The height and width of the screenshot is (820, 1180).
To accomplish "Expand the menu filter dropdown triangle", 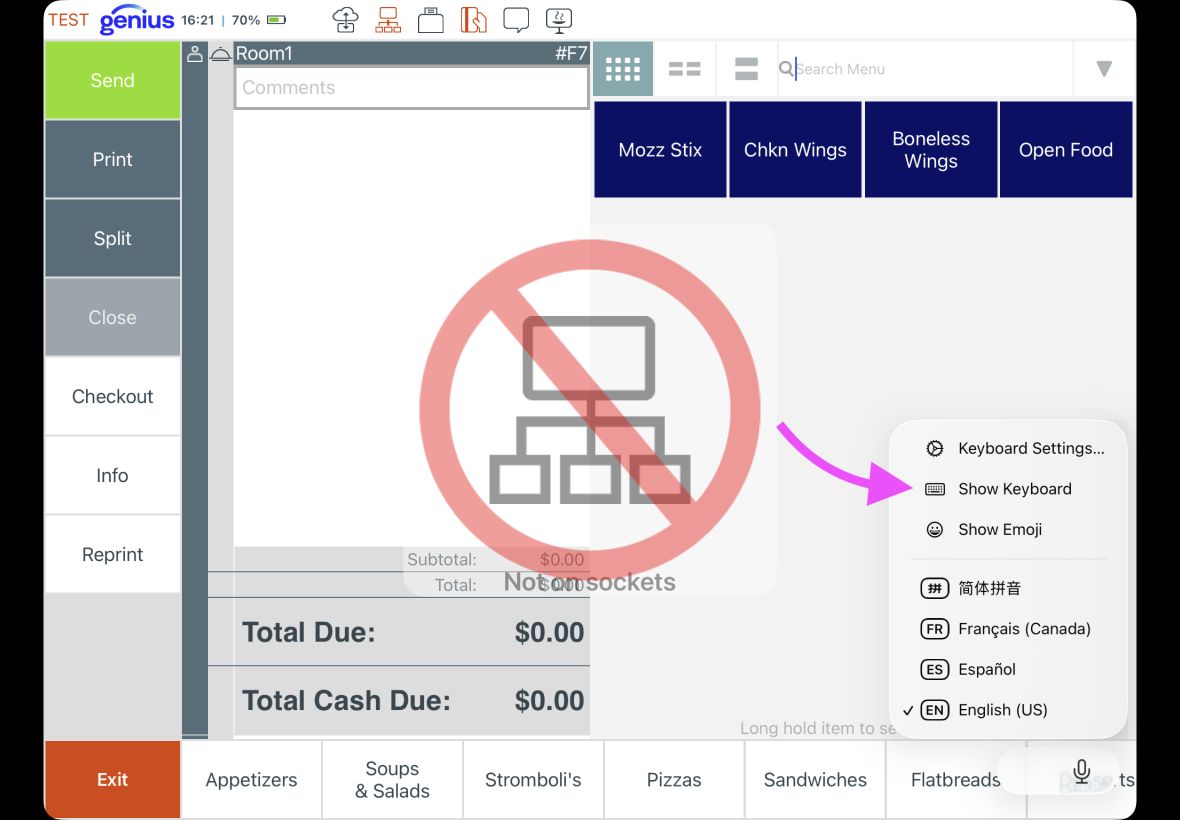I will pos(1104,69).
